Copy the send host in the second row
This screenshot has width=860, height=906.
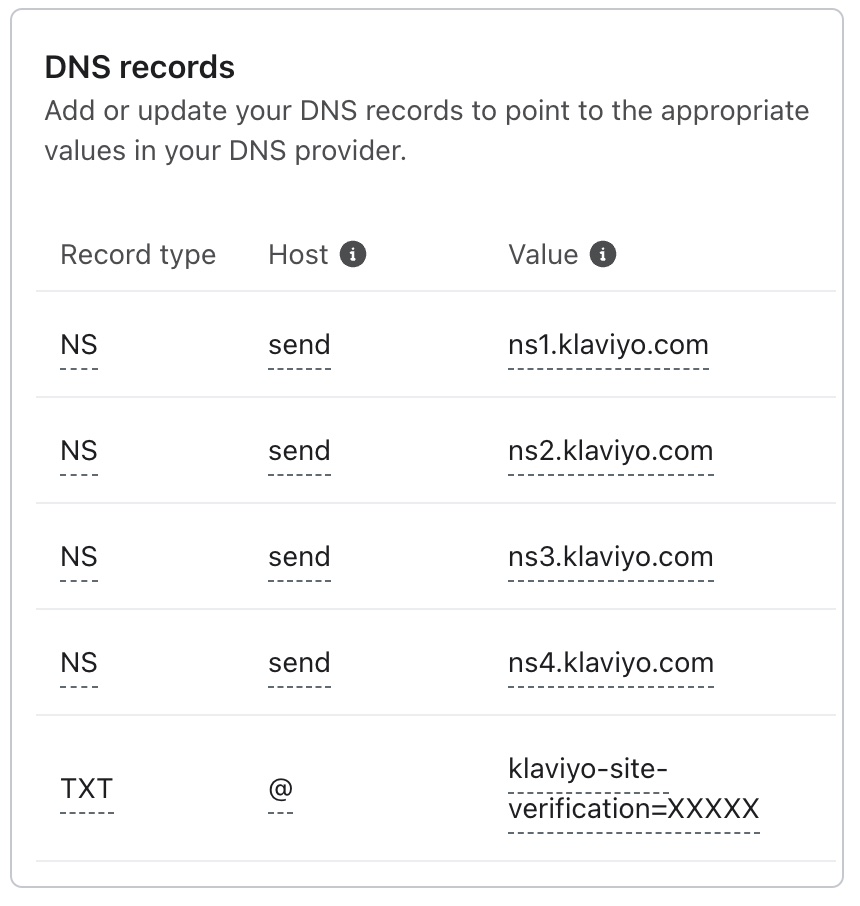[299, 450]
